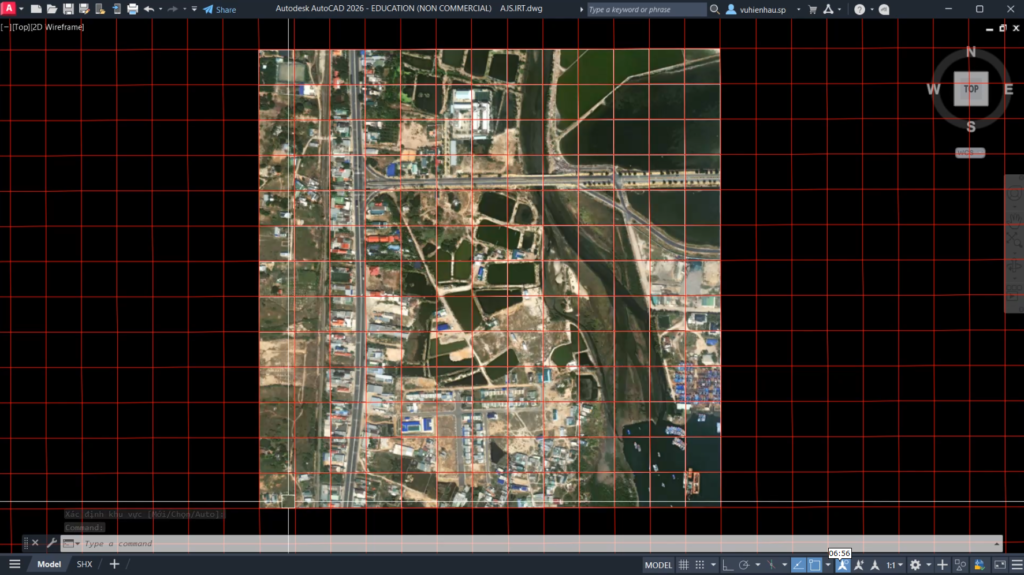Toggle drawing grid display in status bar
The image size is (1024, 575).
[684, 565]
